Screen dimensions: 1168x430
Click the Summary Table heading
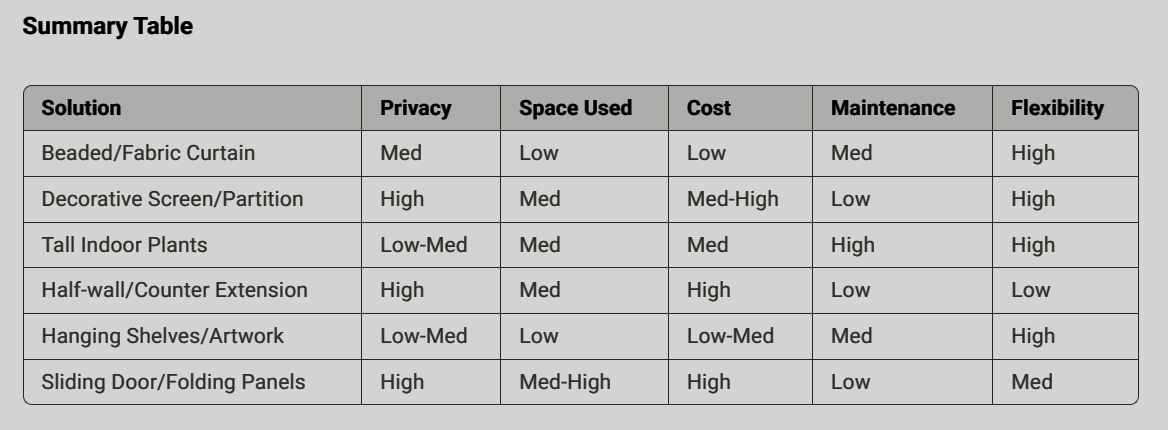pyautogui.click(x=107, y=26)
